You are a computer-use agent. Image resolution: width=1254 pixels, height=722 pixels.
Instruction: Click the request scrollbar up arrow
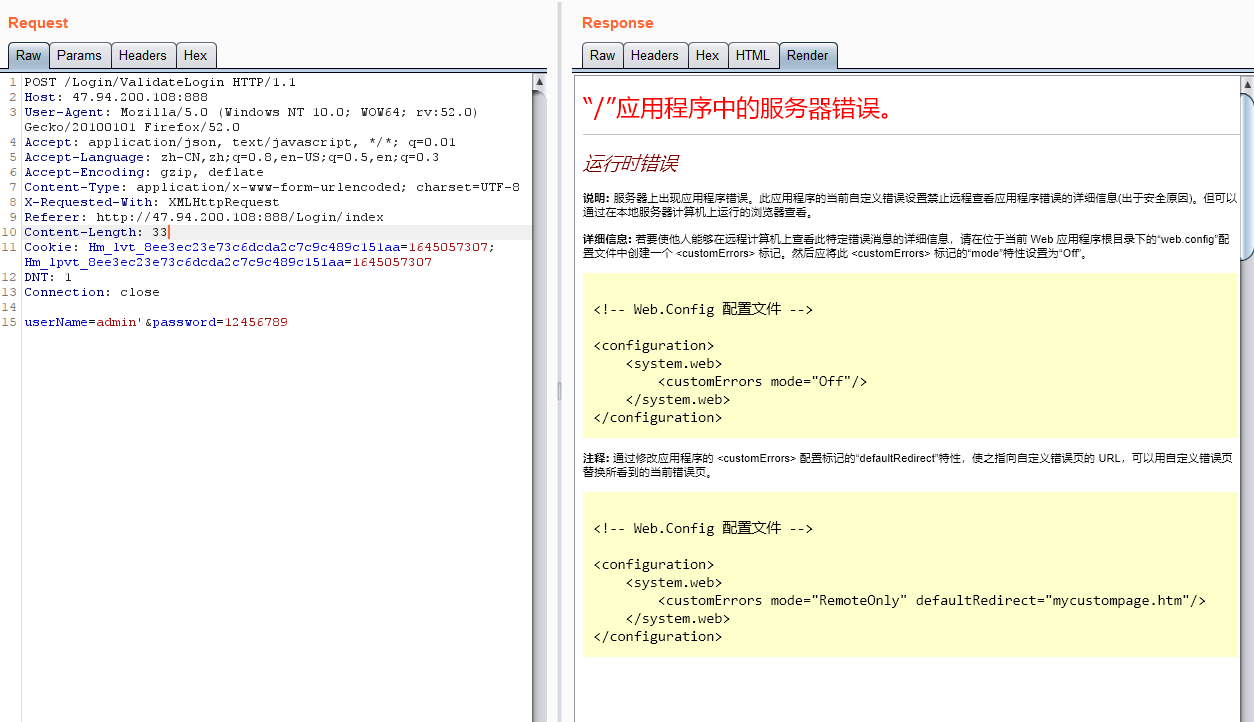coord(540,82)
